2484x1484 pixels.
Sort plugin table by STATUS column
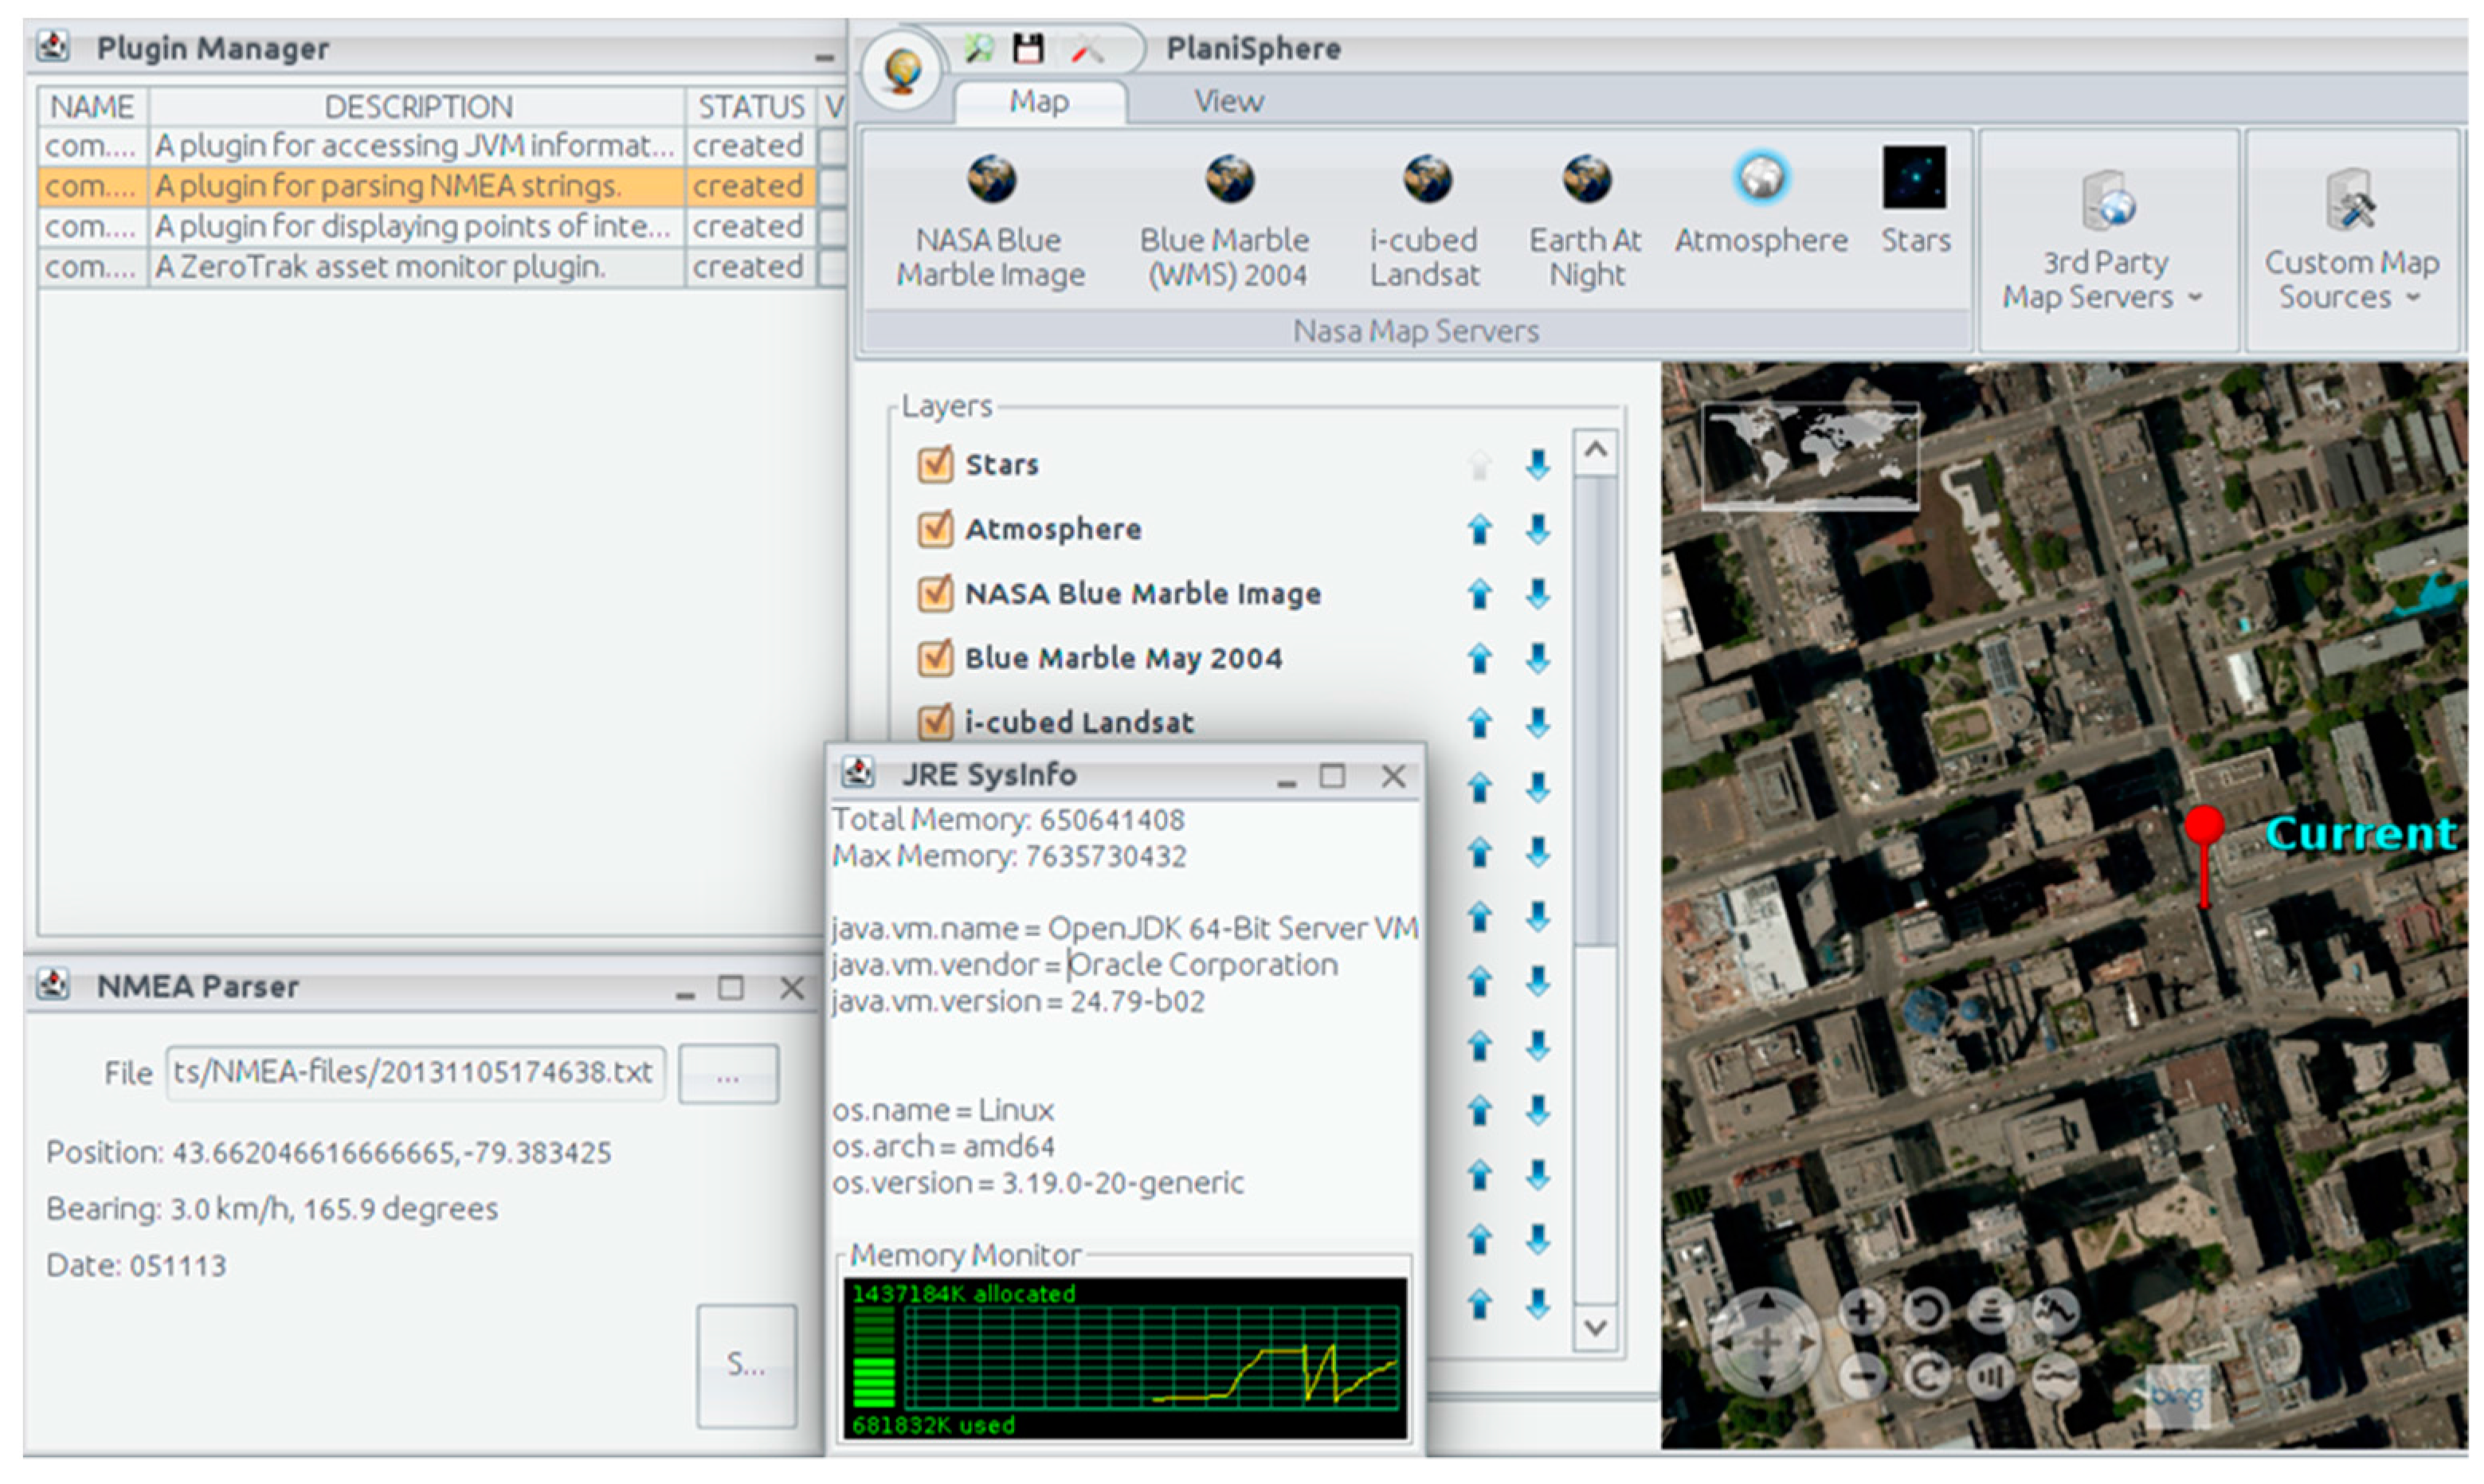751,106
